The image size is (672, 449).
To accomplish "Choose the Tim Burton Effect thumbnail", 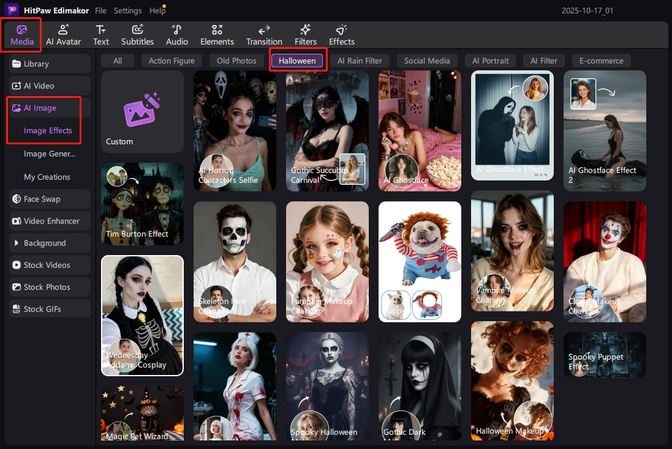I will tap(142, 205).
